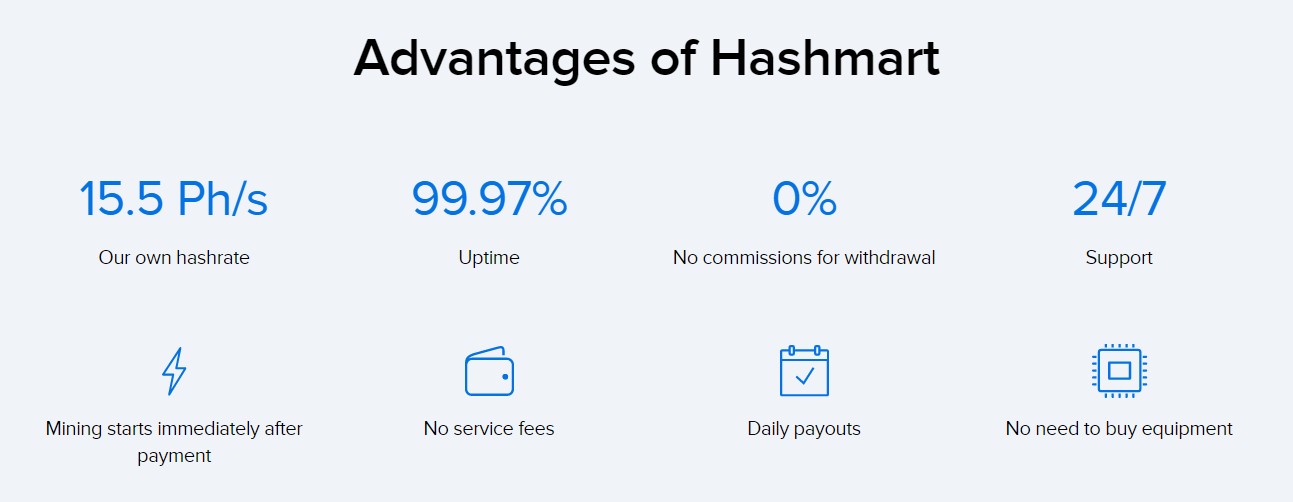1293x502 pixels.
Task: Click the Daily payouts label
Action: pos(804,429)
